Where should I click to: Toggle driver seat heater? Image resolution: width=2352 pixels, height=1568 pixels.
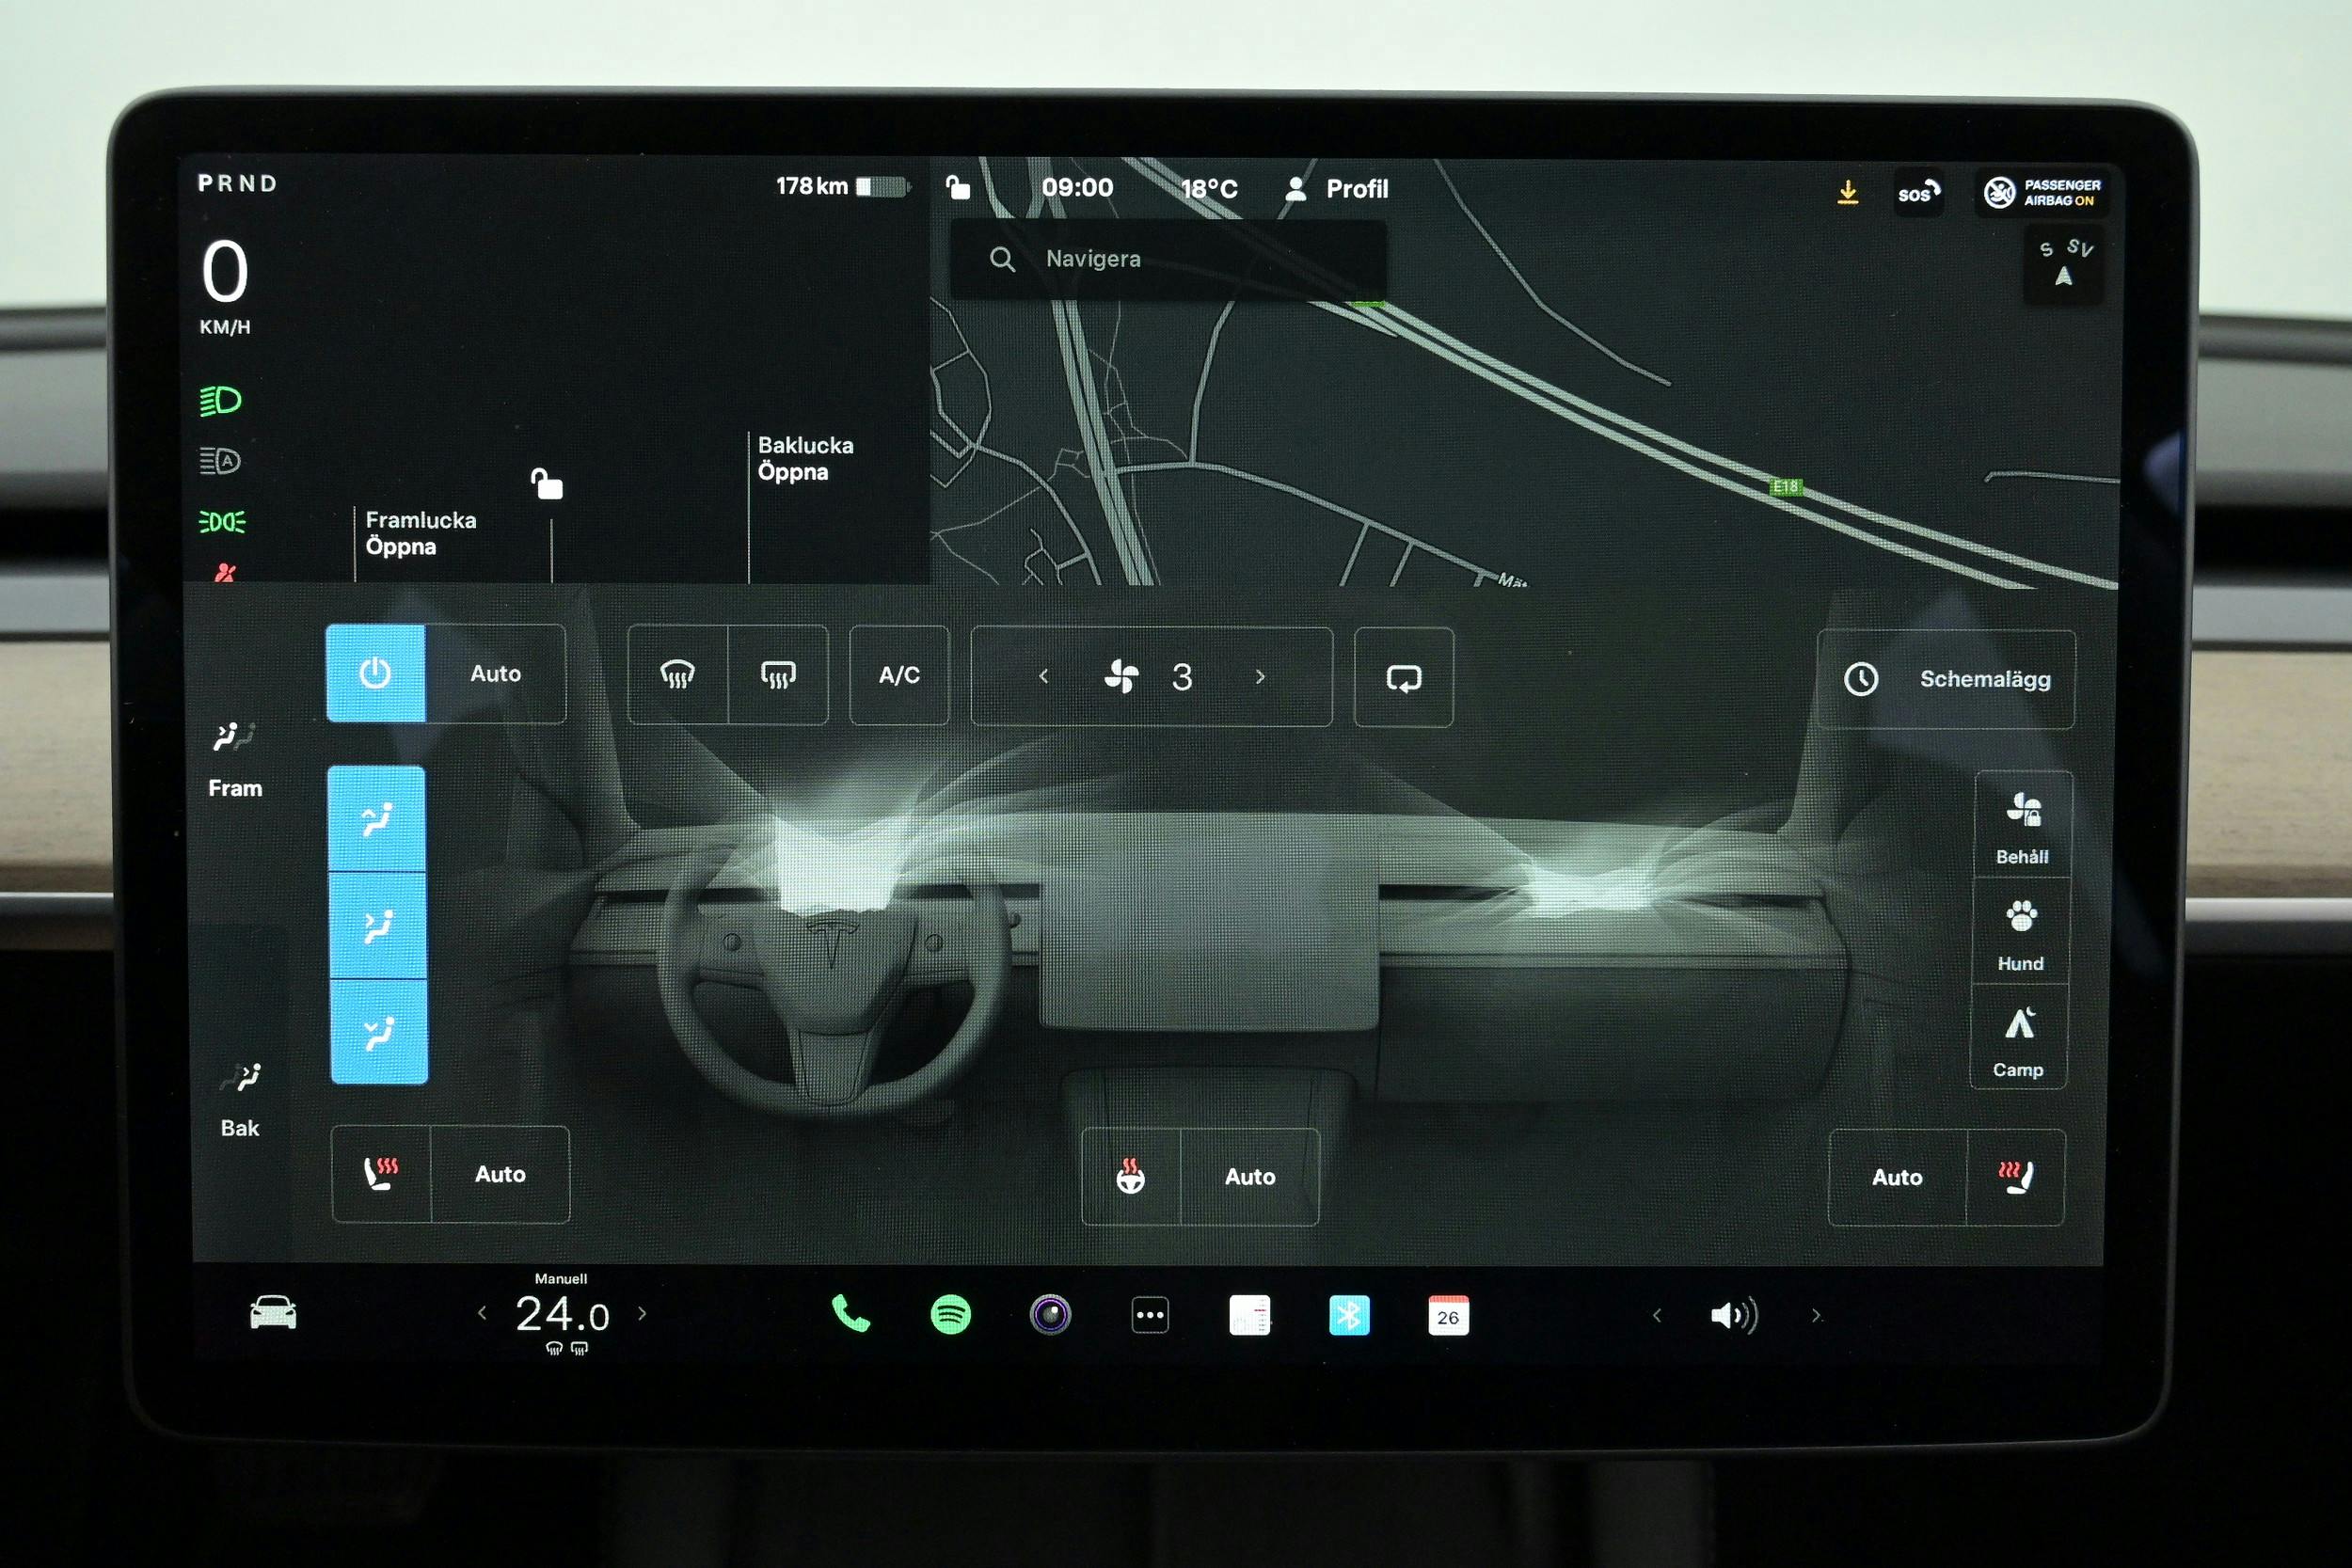click(381, 1173)
